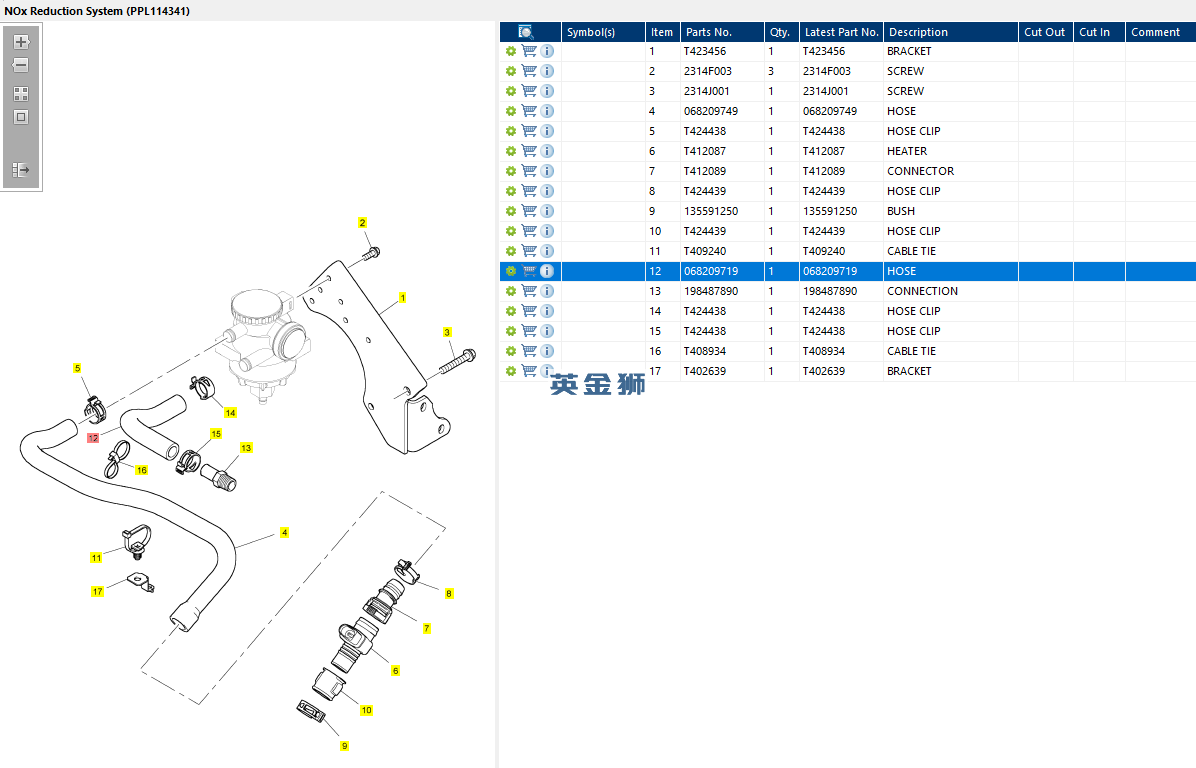Show info for item 1 T423456
Viewport: 1196px width, 768px height.
pos(547,51)
